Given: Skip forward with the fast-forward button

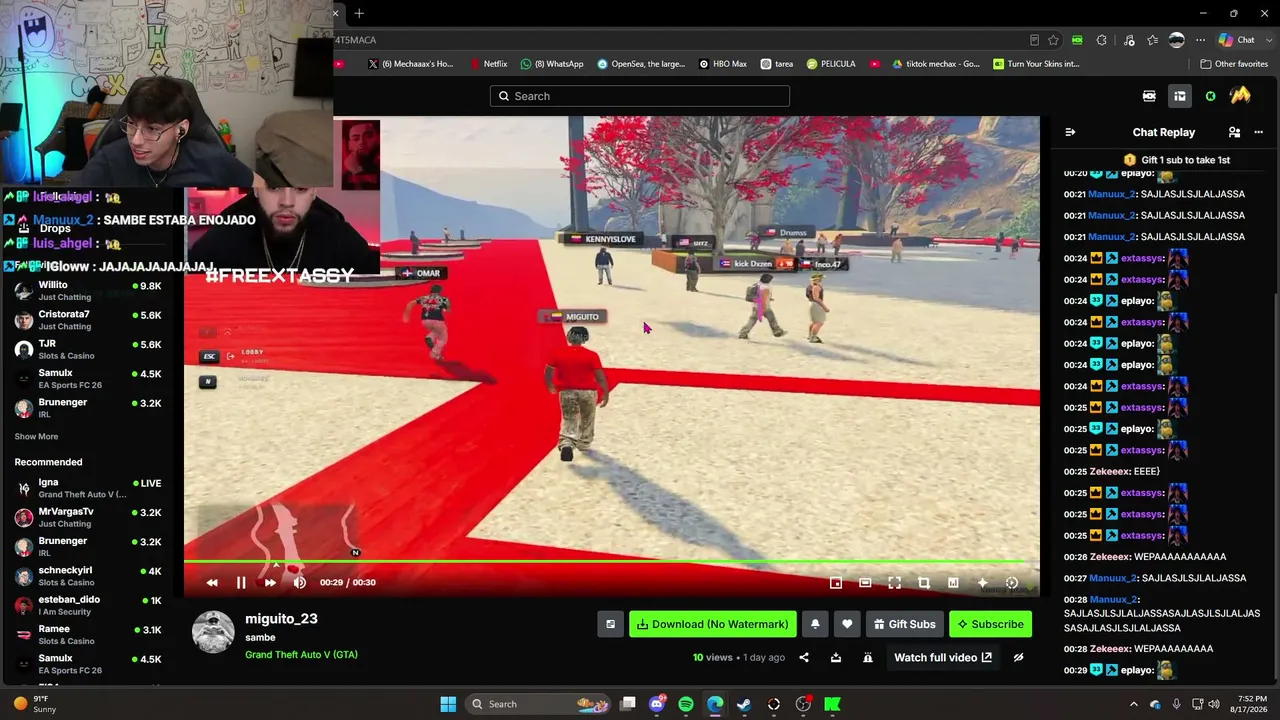Looking at the screenshot, I should click(270, 582).
